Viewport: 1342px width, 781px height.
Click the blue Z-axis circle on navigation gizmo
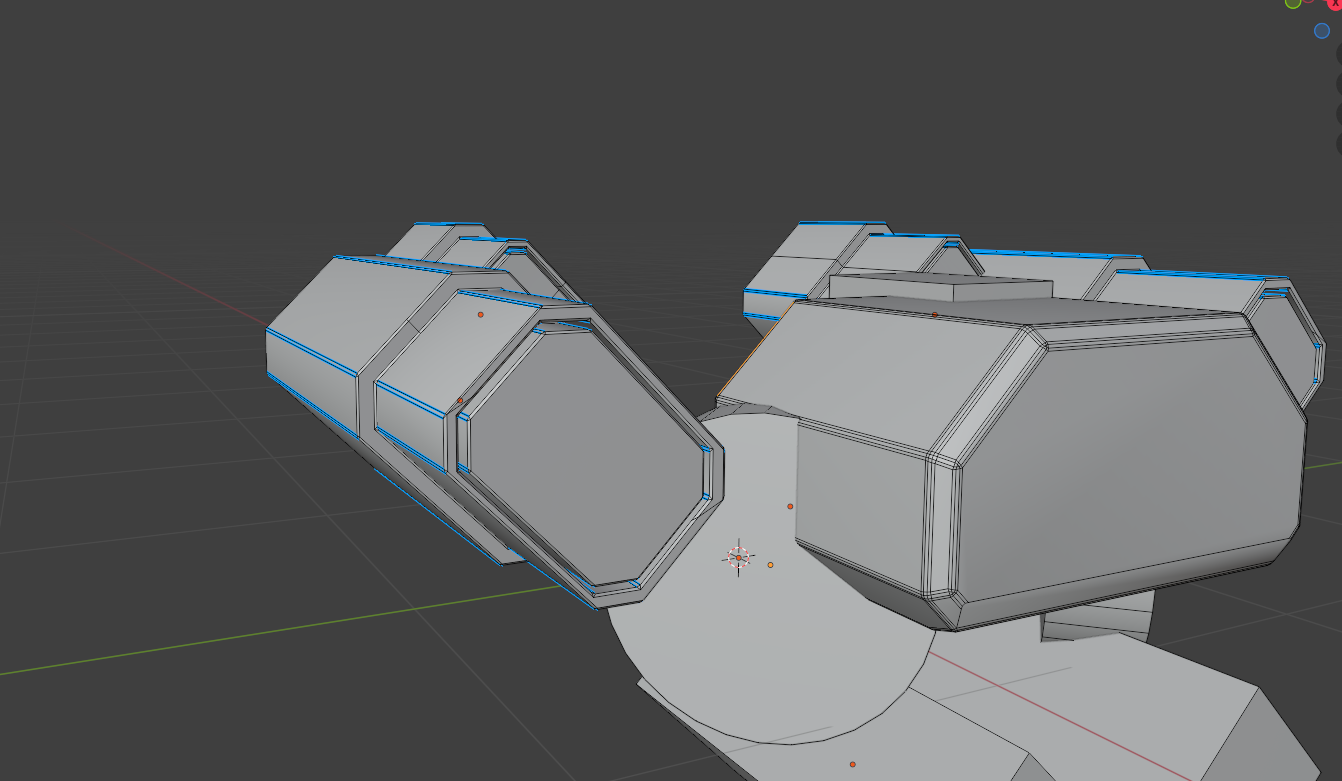pyautogui.click(x=1322, y=31)
